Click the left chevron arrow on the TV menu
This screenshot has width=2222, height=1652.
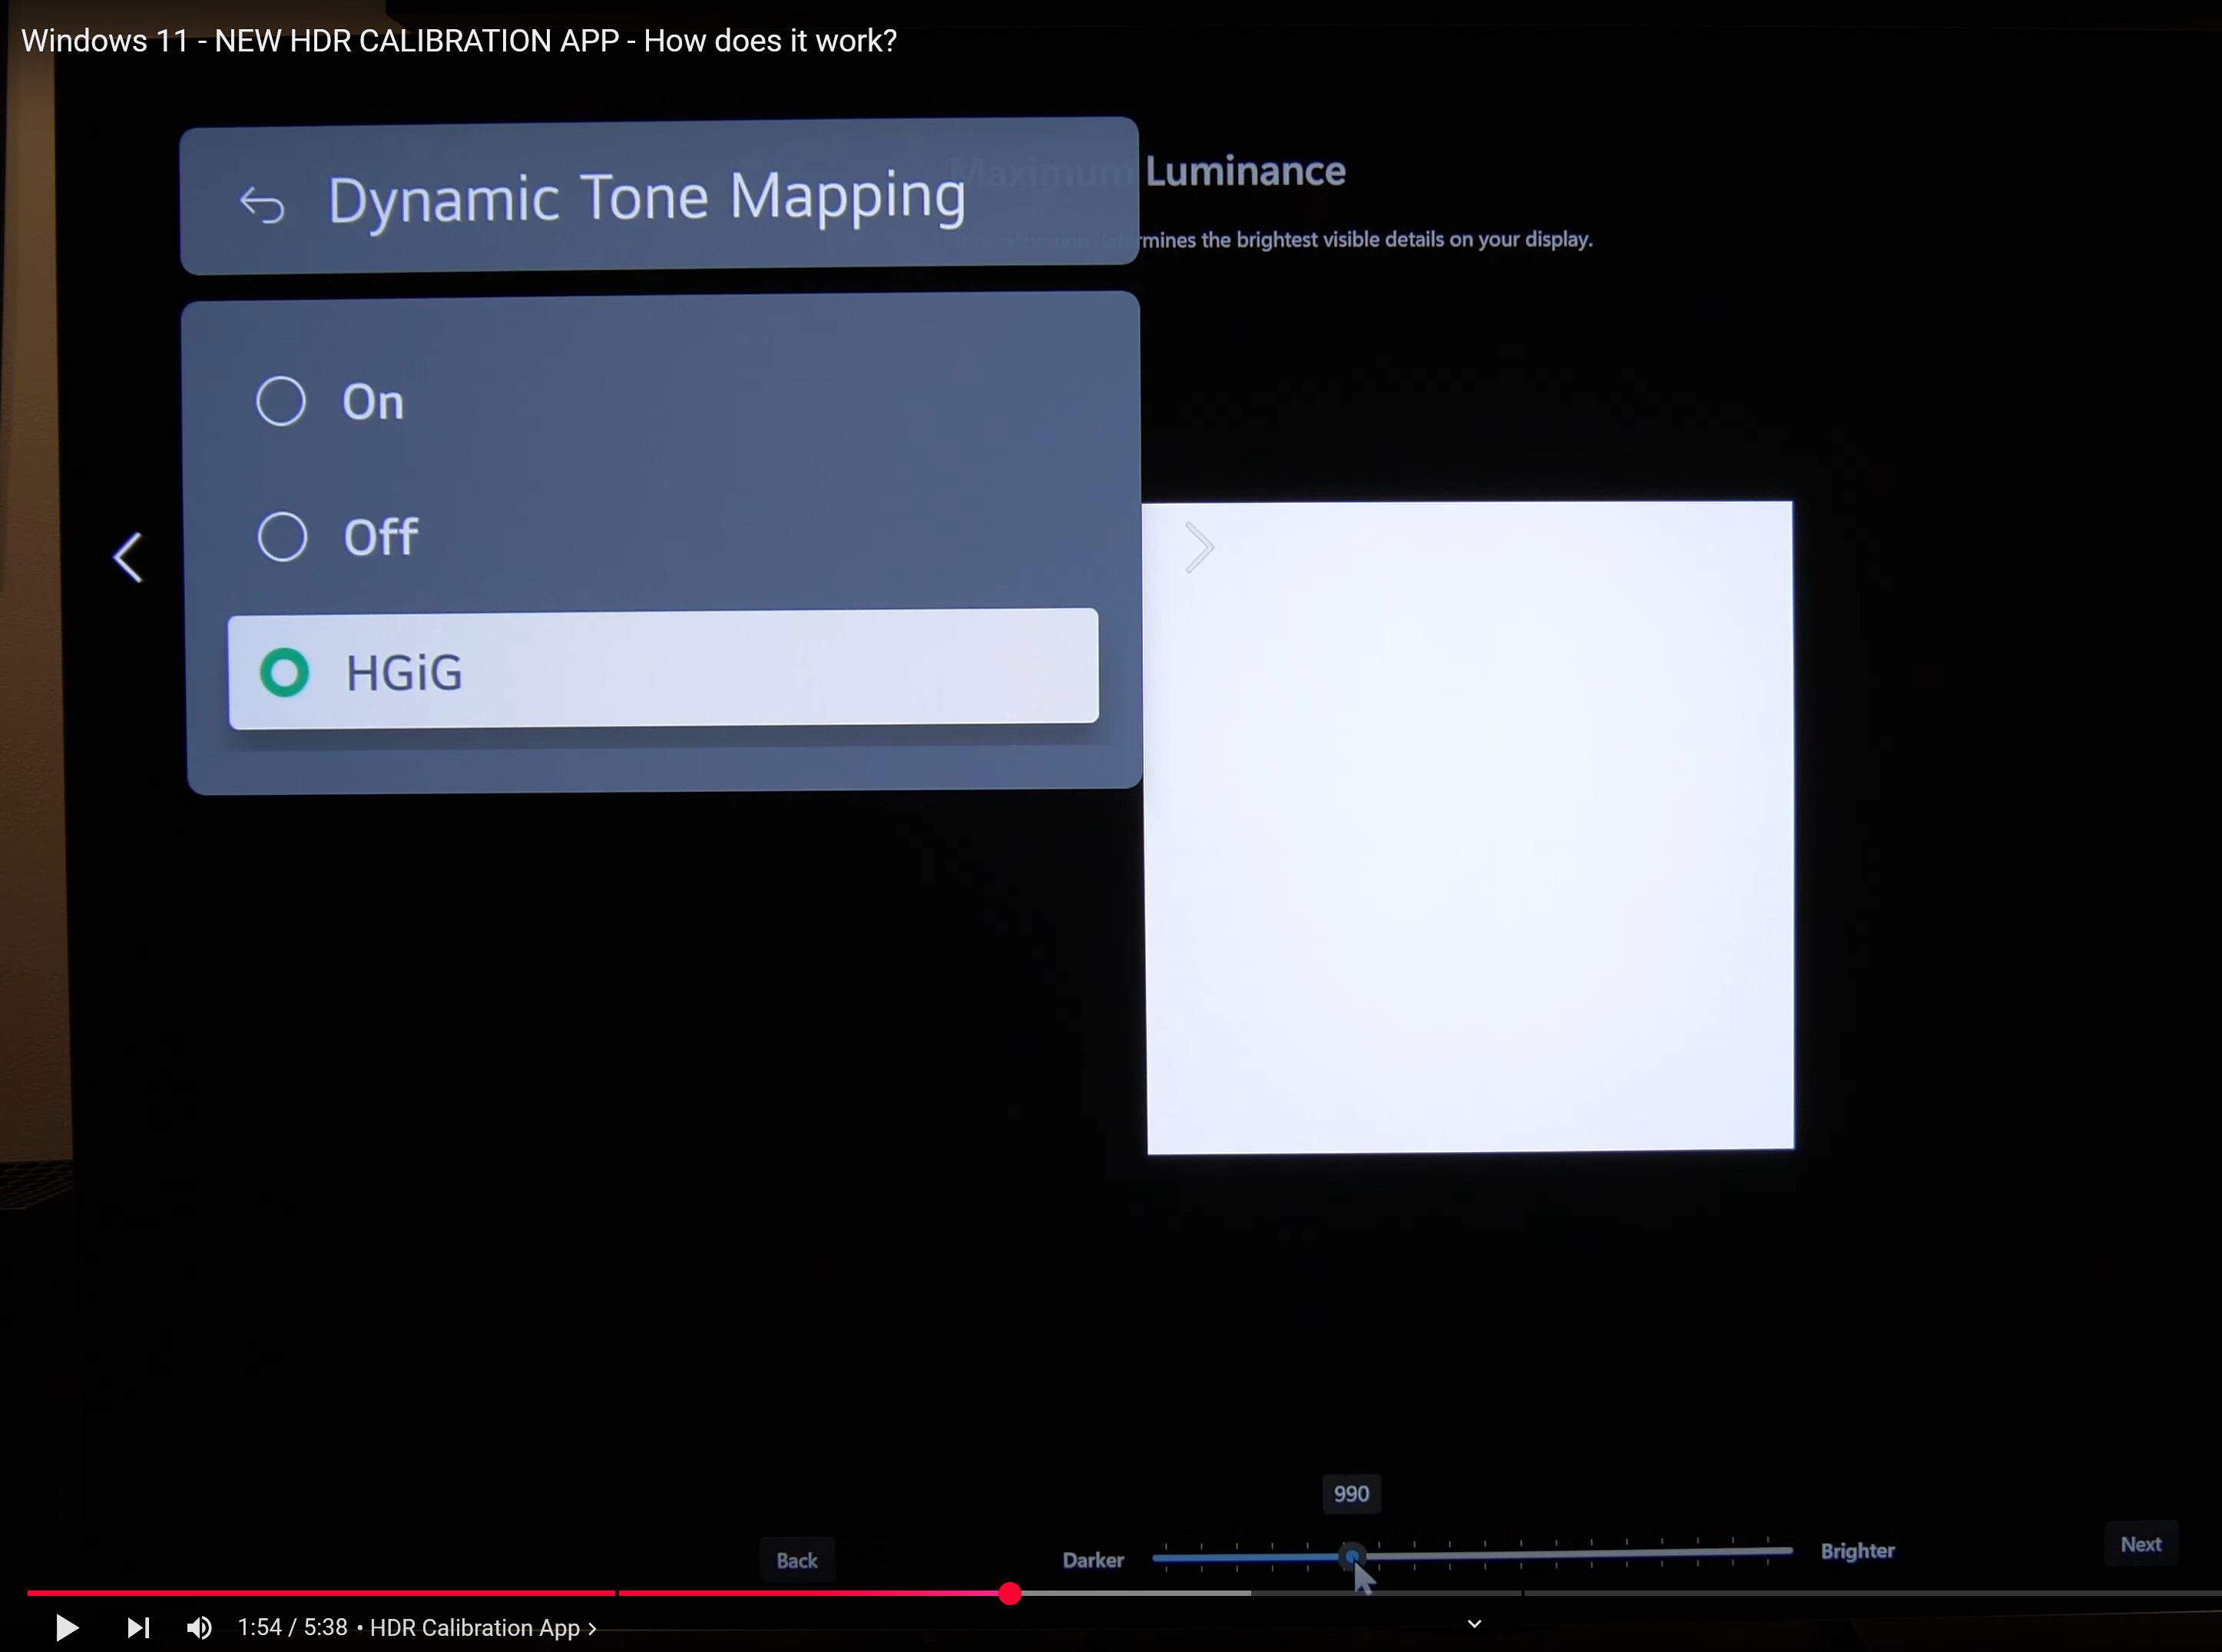point(128,557)
